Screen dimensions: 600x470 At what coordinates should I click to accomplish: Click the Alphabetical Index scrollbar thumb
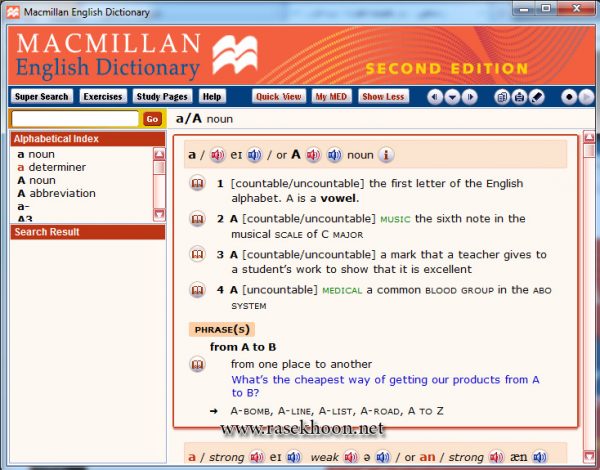[x=159, y=168]
